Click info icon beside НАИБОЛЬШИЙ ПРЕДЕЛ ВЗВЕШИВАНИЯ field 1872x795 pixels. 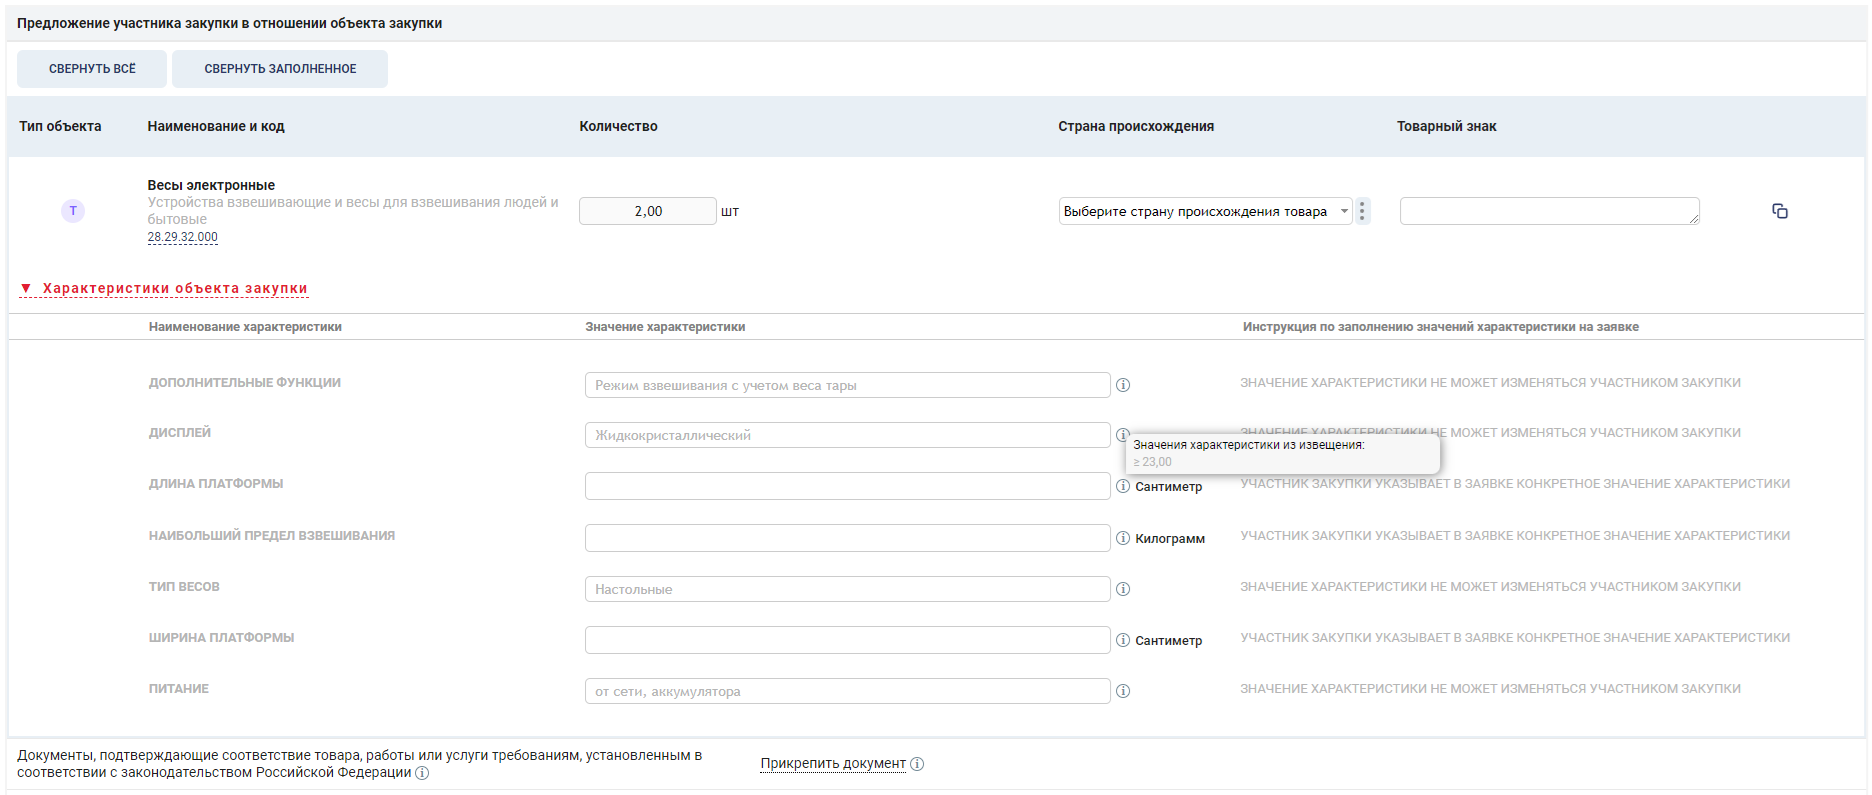tap(1123, 538)
